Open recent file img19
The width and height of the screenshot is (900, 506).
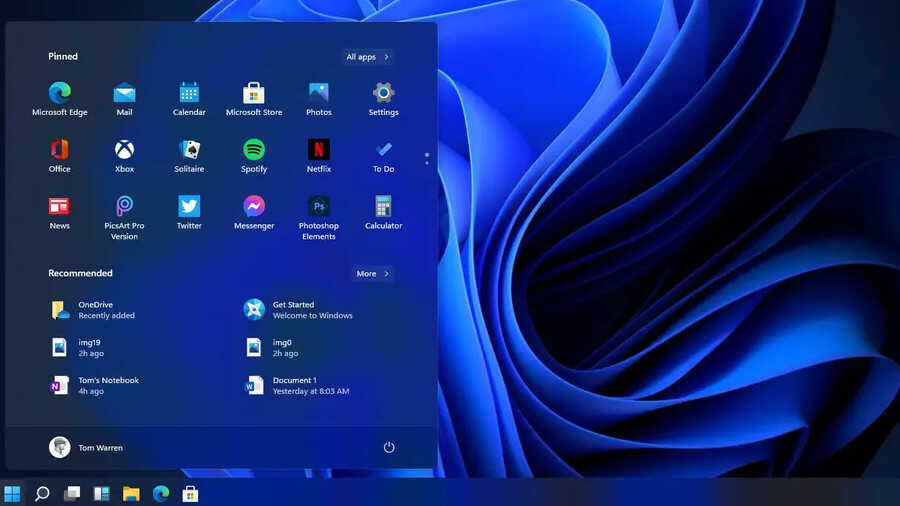[x=77, y=348]
